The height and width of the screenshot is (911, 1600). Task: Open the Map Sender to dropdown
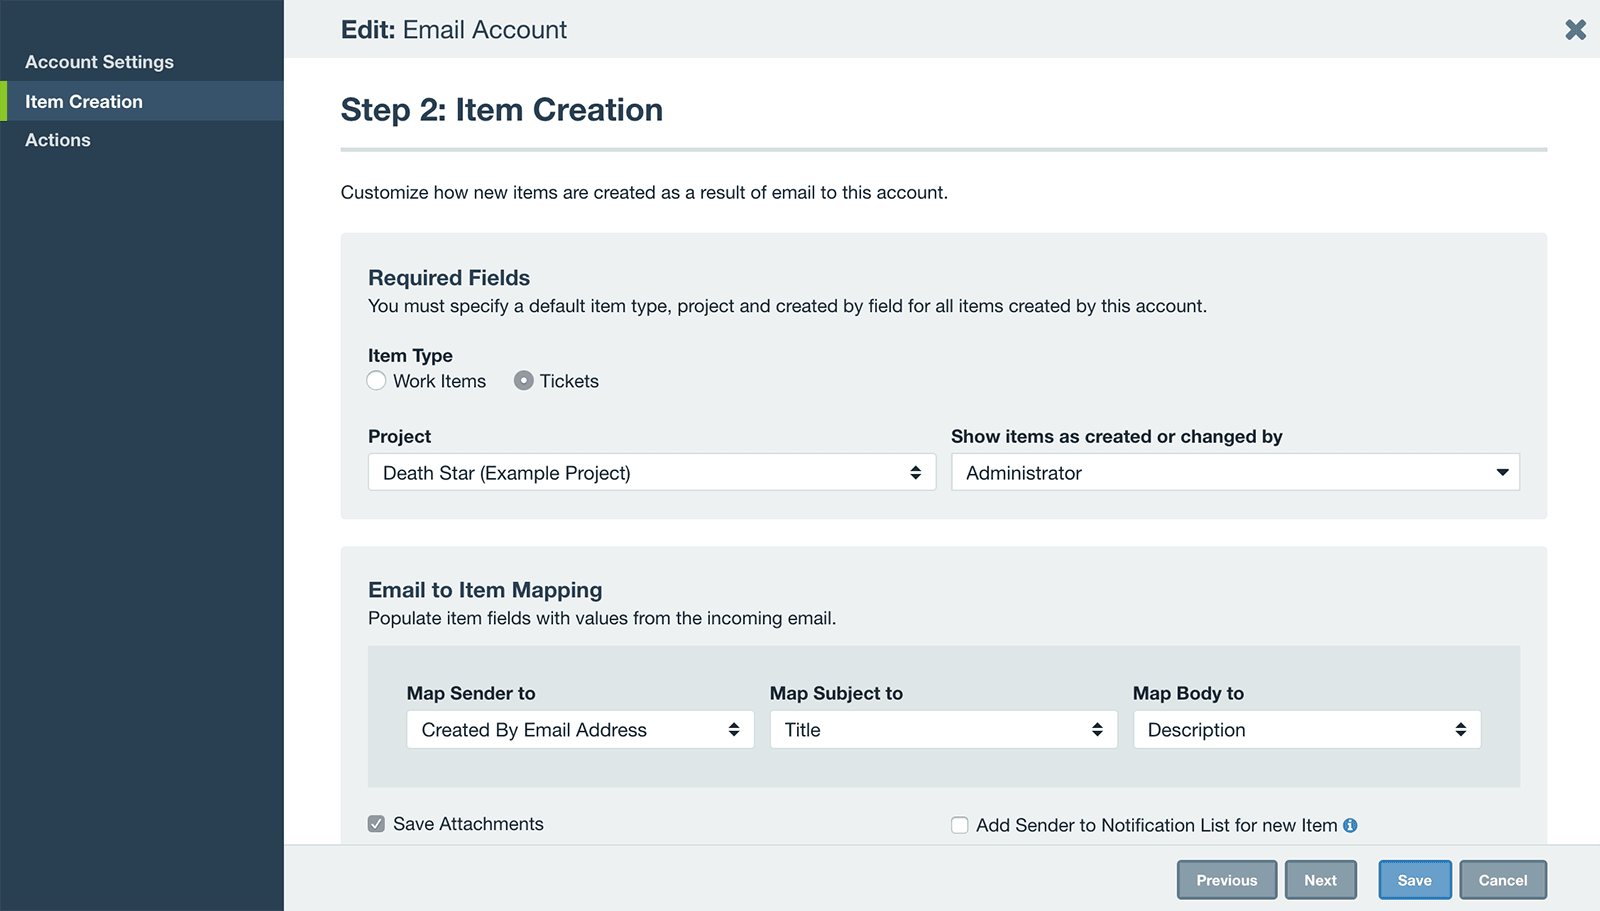580,730
